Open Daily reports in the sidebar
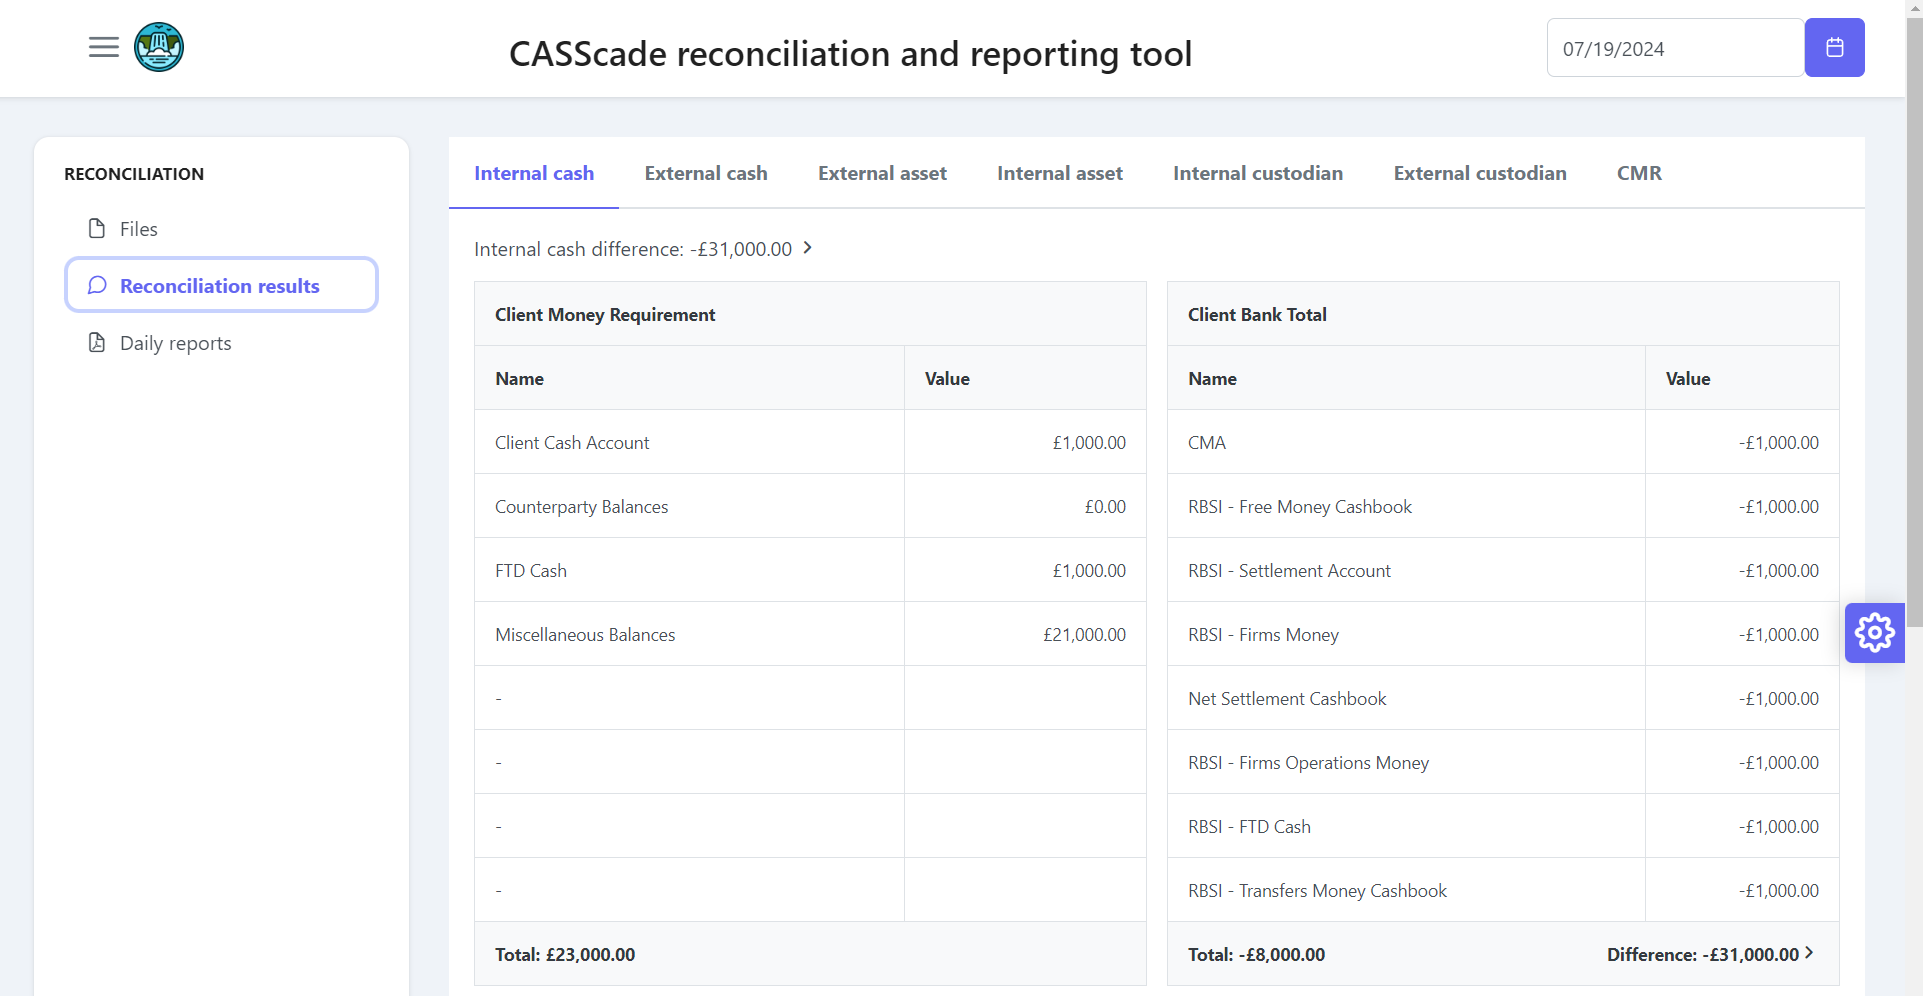The height and width of the screenshot is (996, 1923). [175, 343]
